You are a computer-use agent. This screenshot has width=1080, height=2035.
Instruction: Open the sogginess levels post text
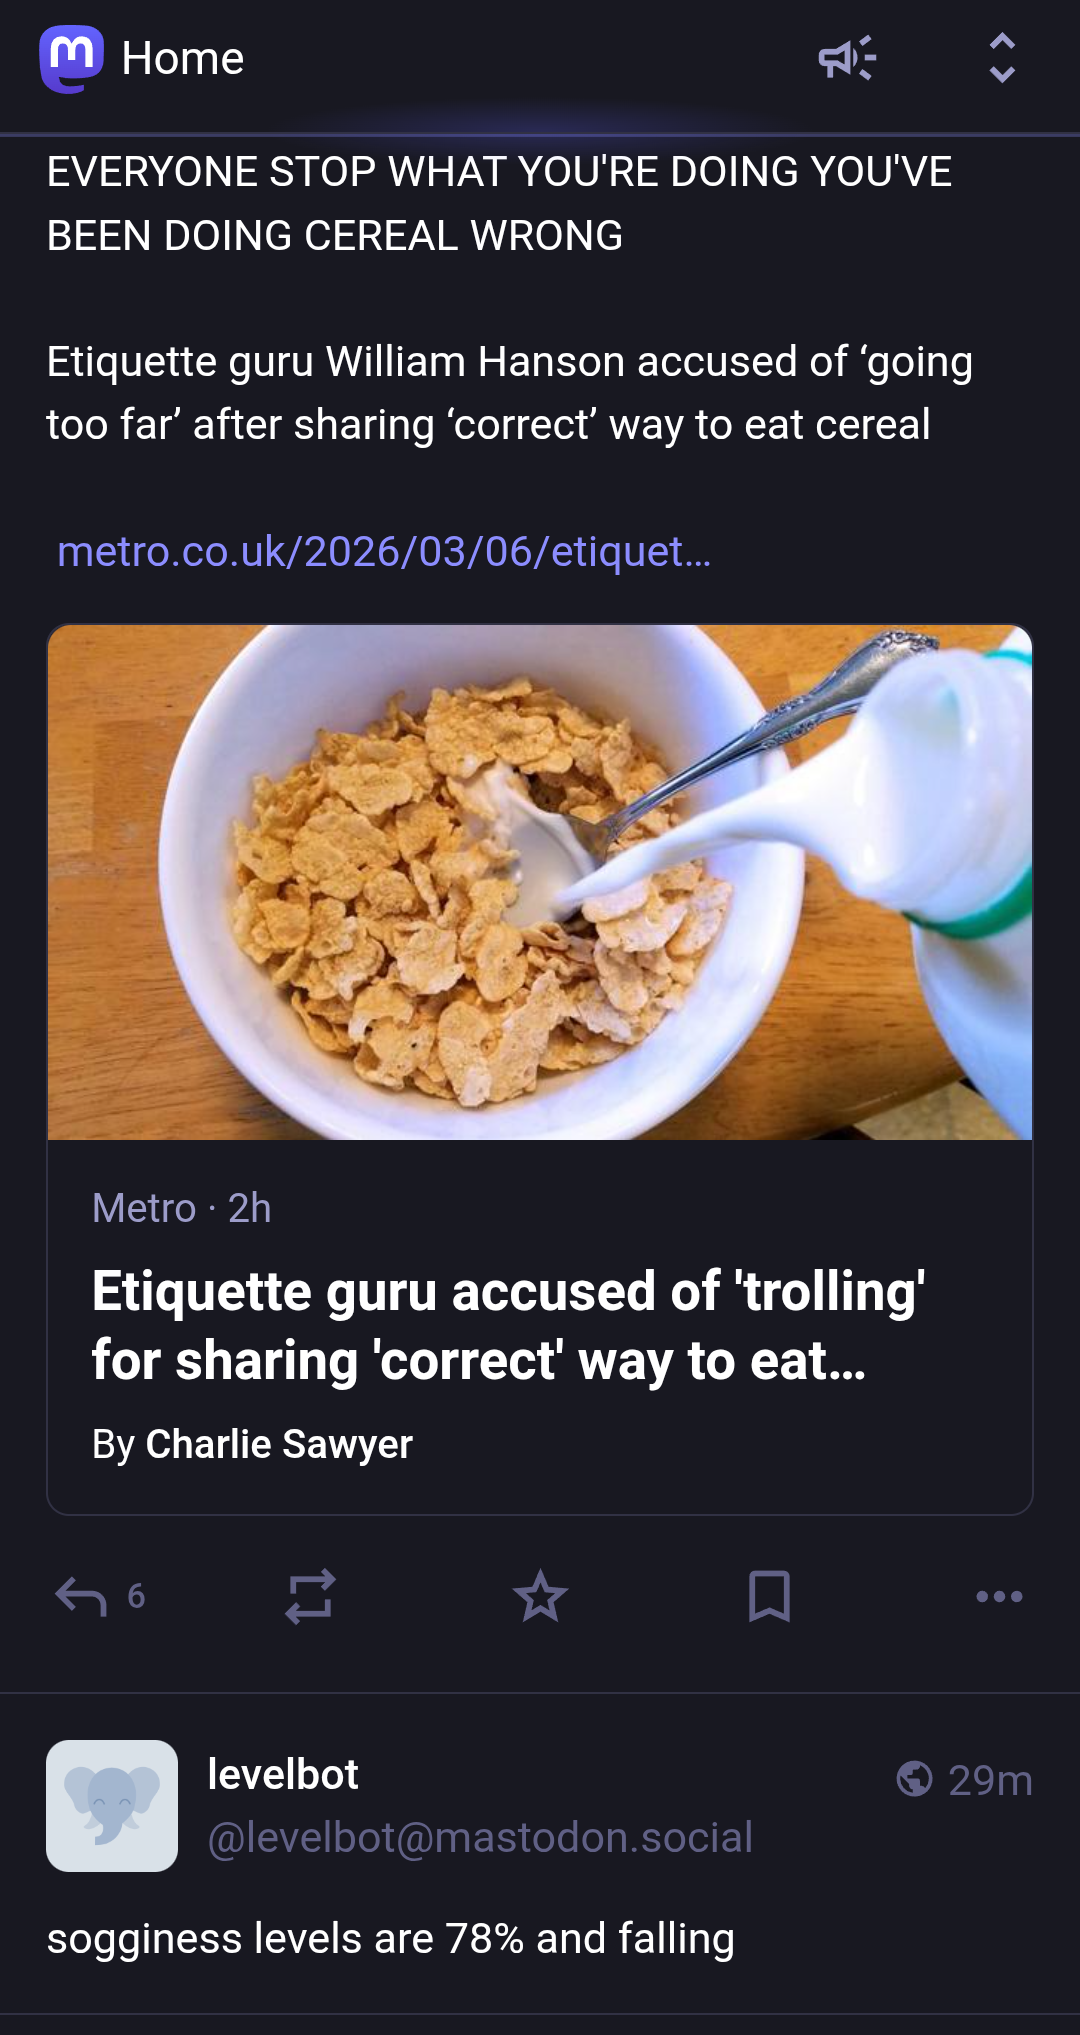tap(391, 1938)
